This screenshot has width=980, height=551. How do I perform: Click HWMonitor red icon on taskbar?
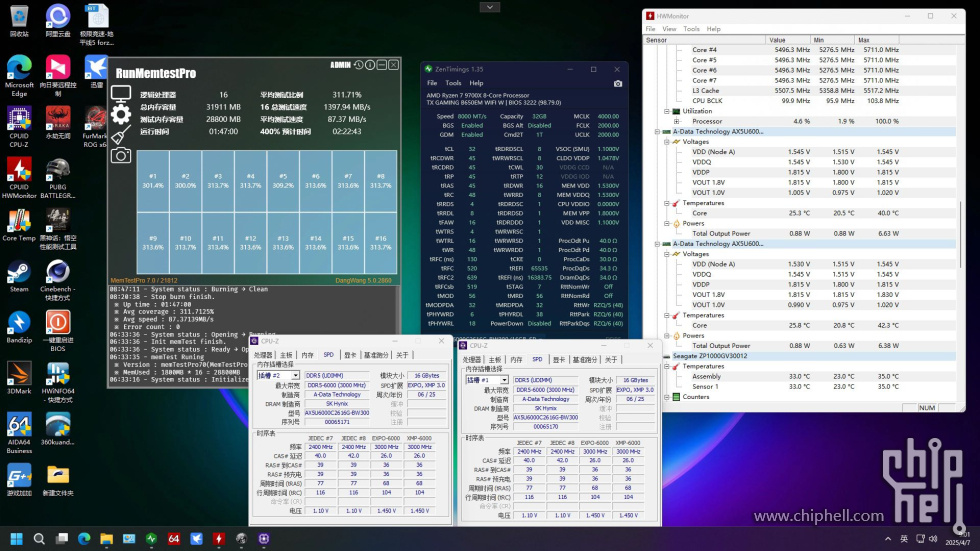pyautogui.click(x=219, y=539)
